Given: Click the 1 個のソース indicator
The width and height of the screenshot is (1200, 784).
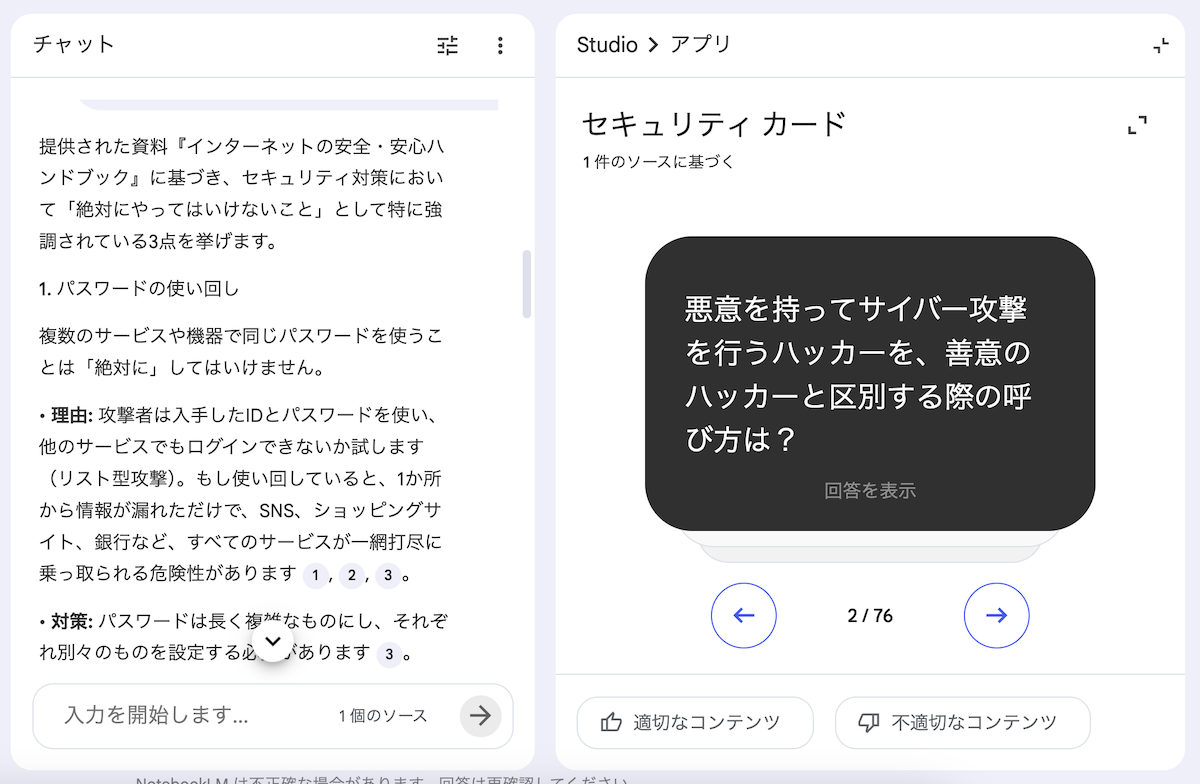Looking at the screenshot, I should click(x=383, y=716).
